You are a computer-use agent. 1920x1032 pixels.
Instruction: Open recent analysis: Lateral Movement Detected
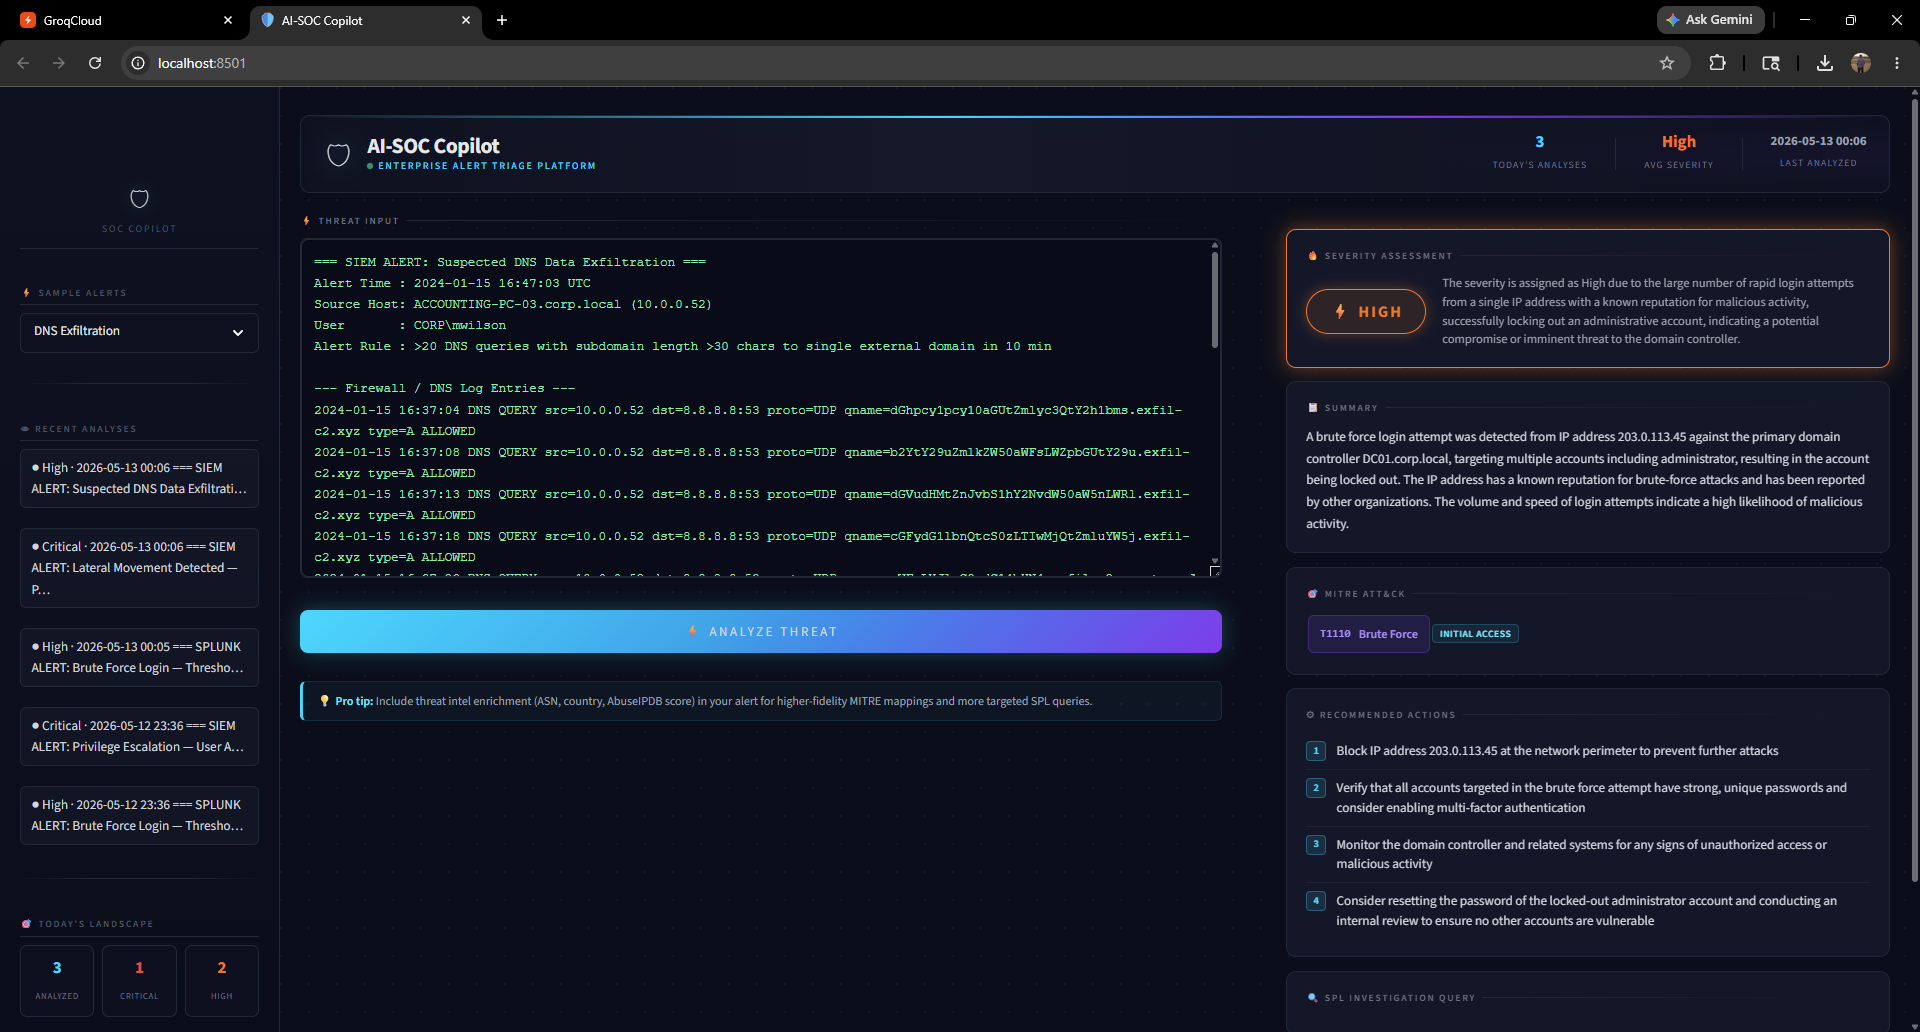(139, 568)
